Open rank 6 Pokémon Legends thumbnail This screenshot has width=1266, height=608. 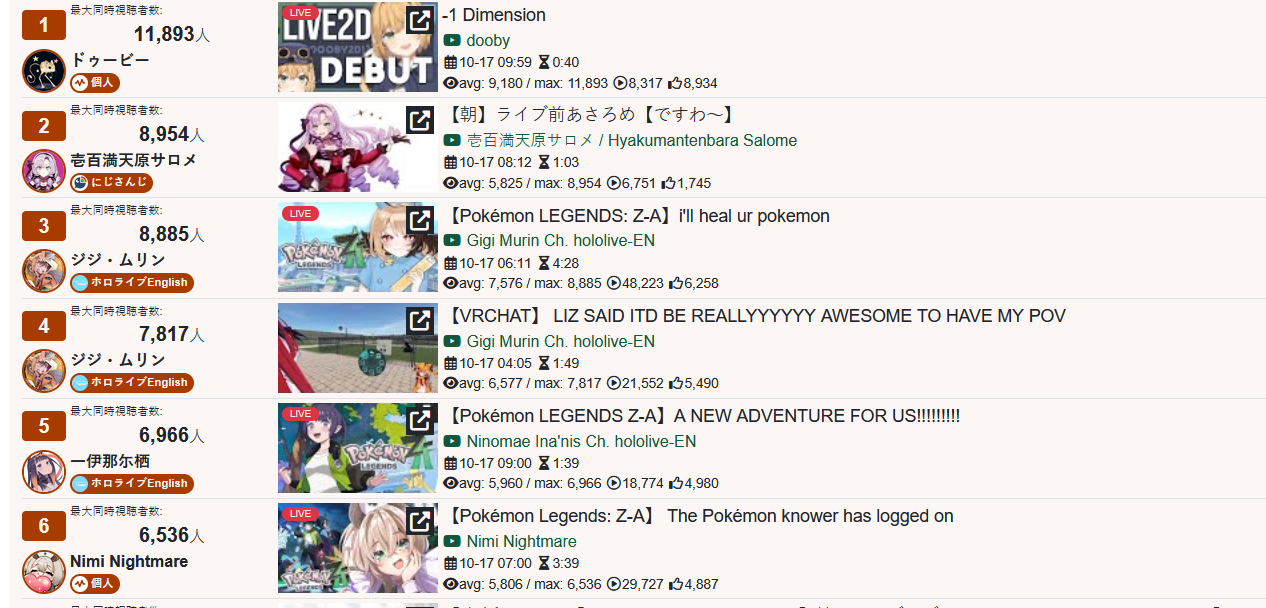[x=358, y=548]
